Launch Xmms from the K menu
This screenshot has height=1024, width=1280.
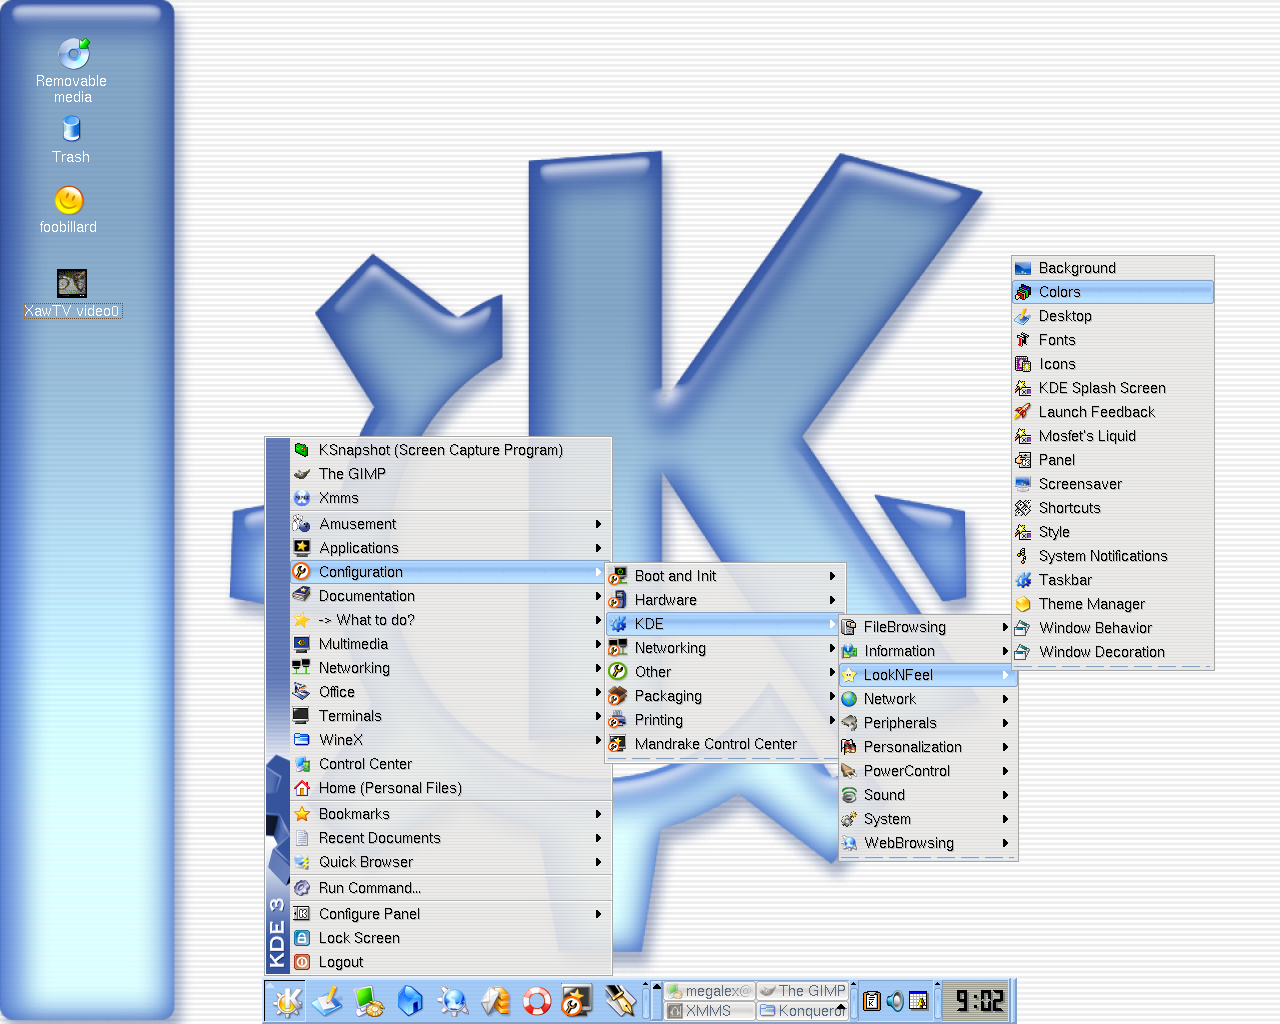click(x=450, y=498)
